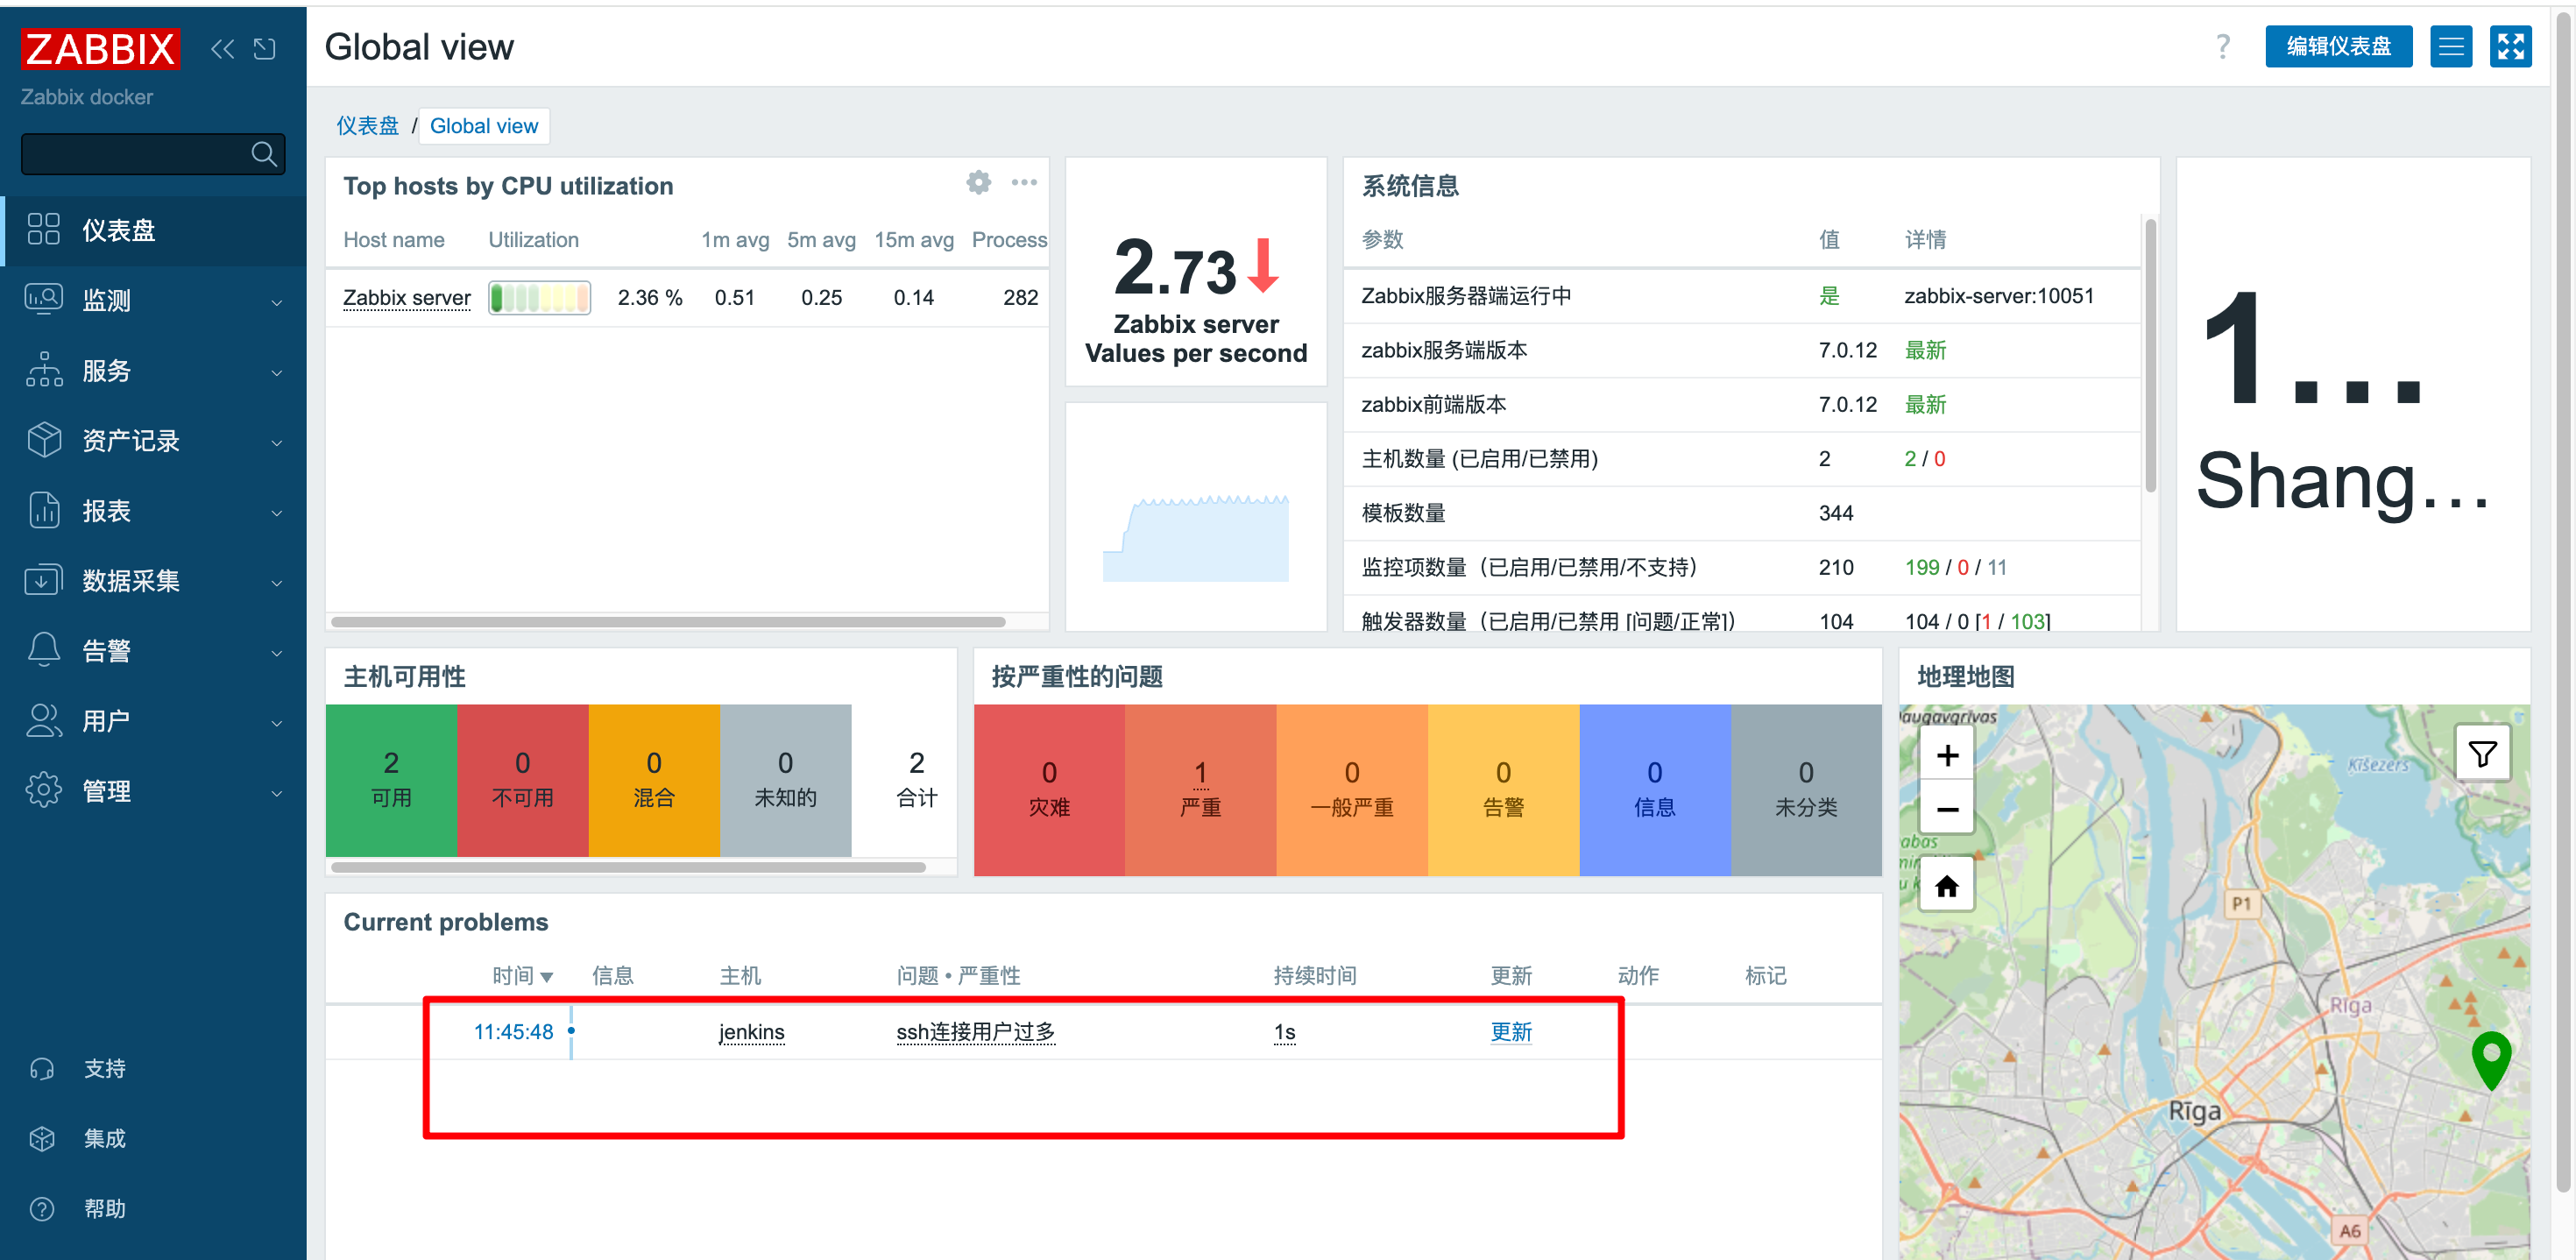Sort problems by 时间 column arrow
The width and height of the screenshot is (2576, 1260).
pyautogui.click(x=546, y=976)
